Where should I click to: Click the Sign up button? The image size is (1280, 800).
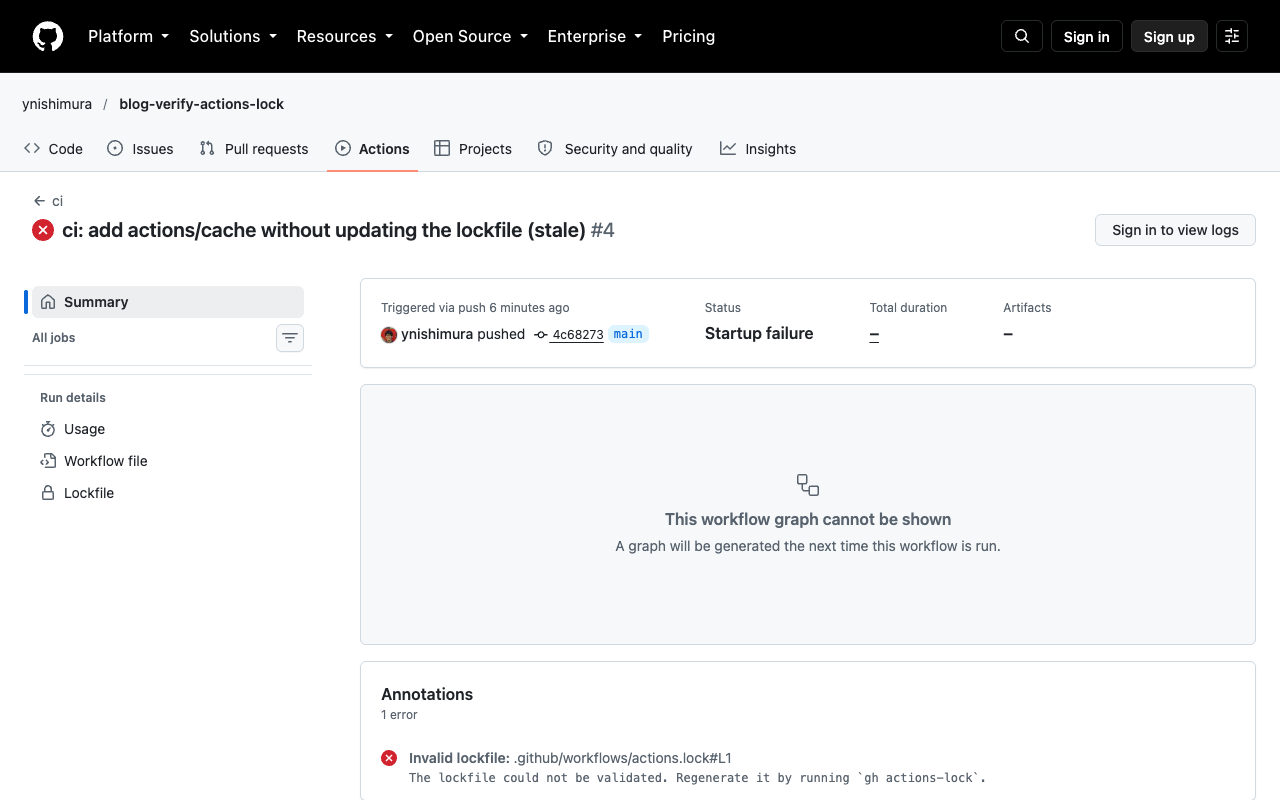click(1169, 36)
